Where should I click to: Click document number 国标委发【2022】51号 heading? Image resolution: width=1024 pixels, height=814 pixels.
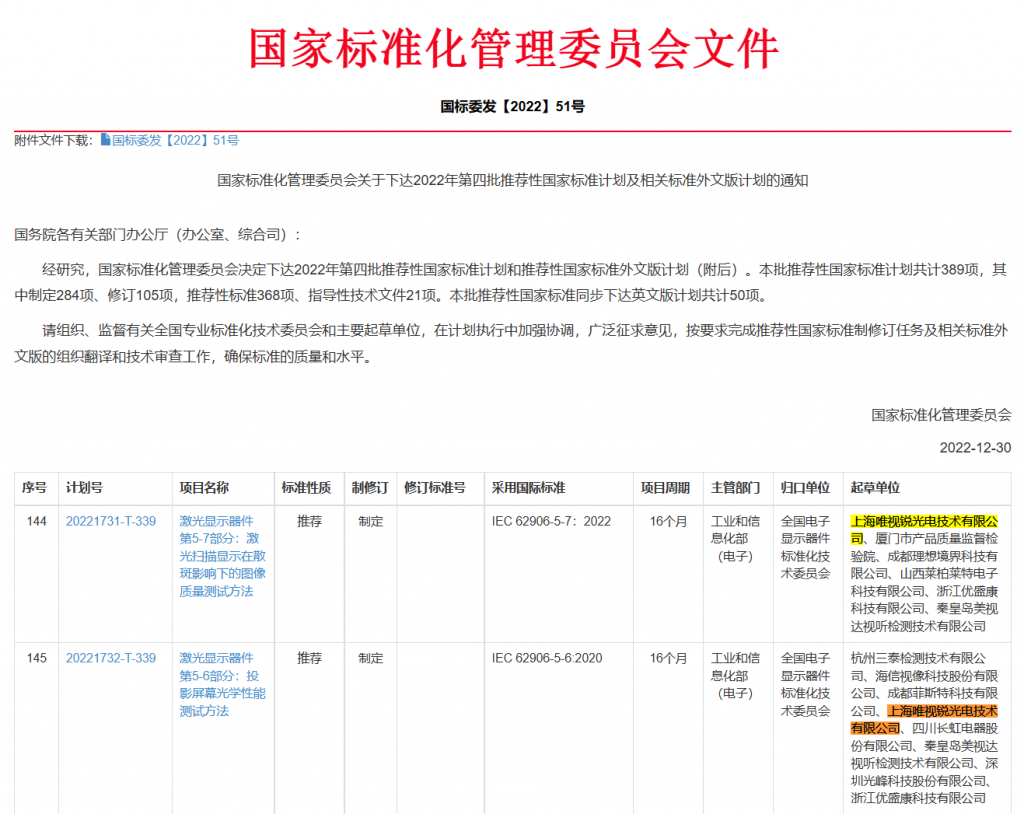click(513, 106)
